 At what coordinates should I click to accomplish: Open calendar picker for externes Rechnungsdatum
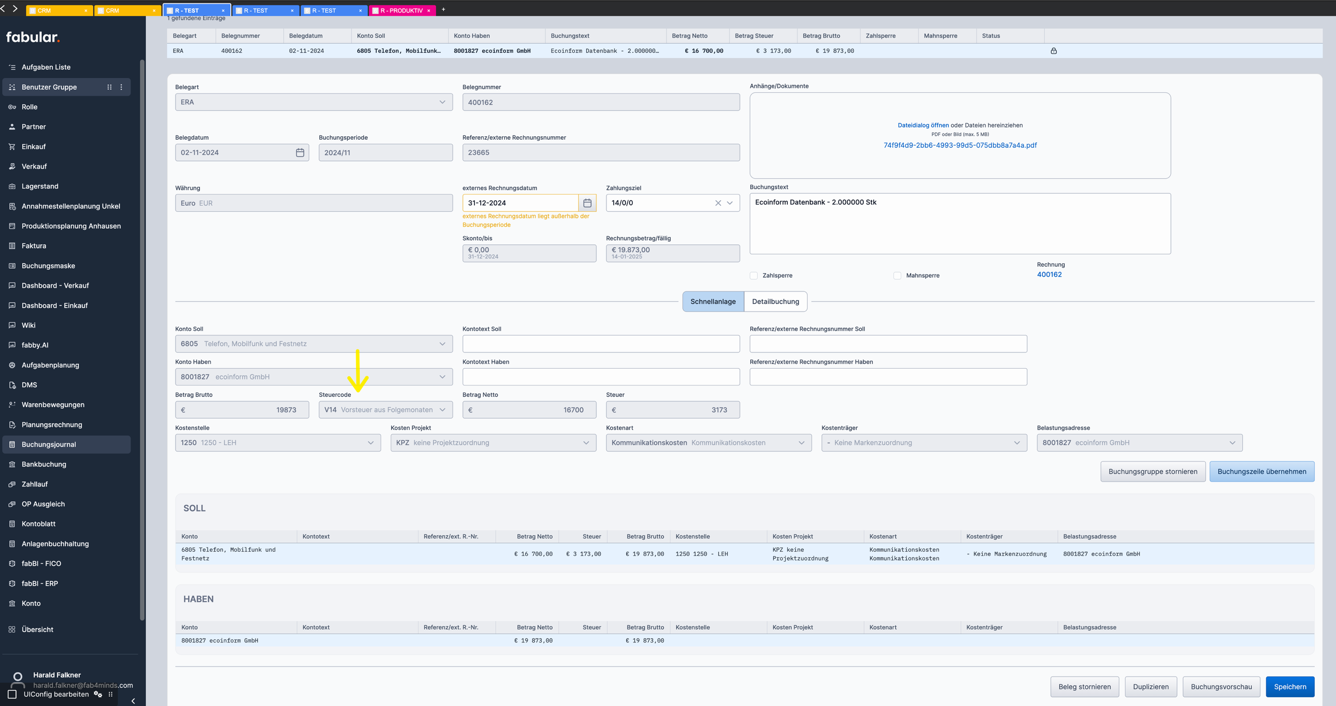click(x=587, y=203)
